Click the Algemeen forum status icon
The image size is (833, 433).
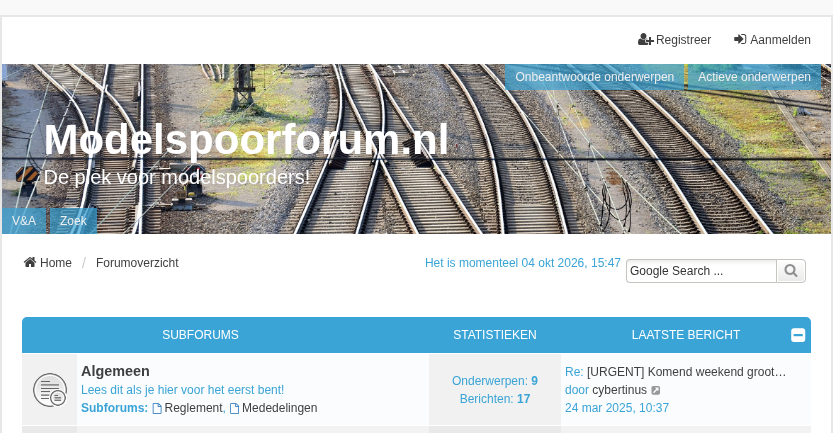50,390
